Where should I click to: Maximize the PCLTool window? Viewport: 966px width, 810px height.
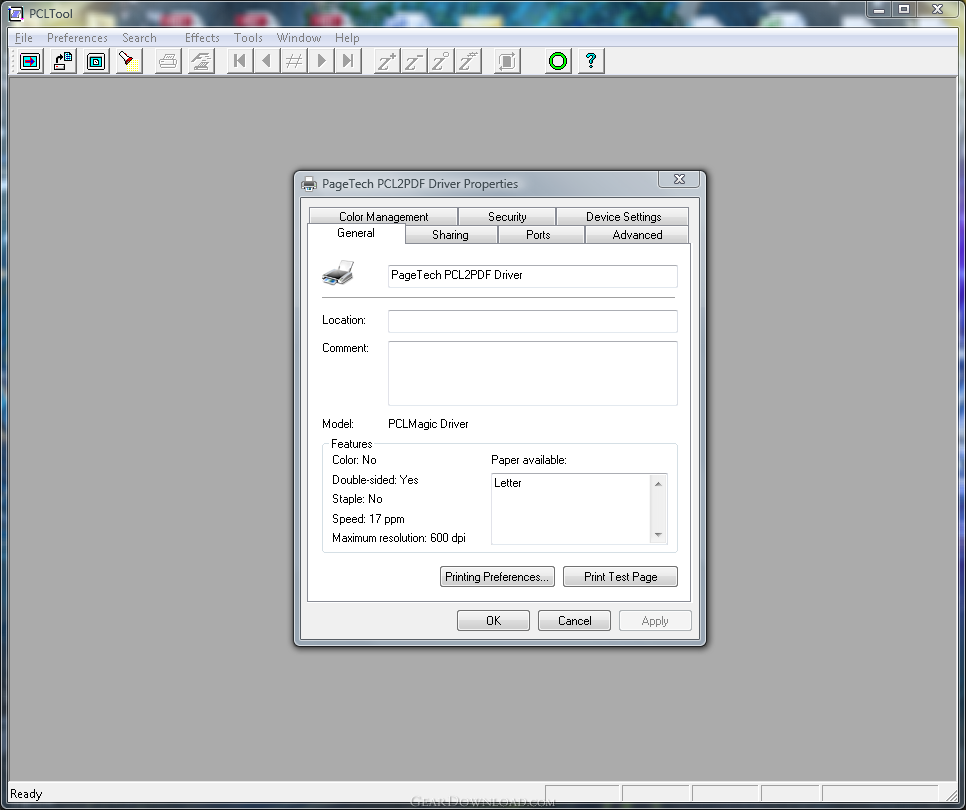point(904,9)
